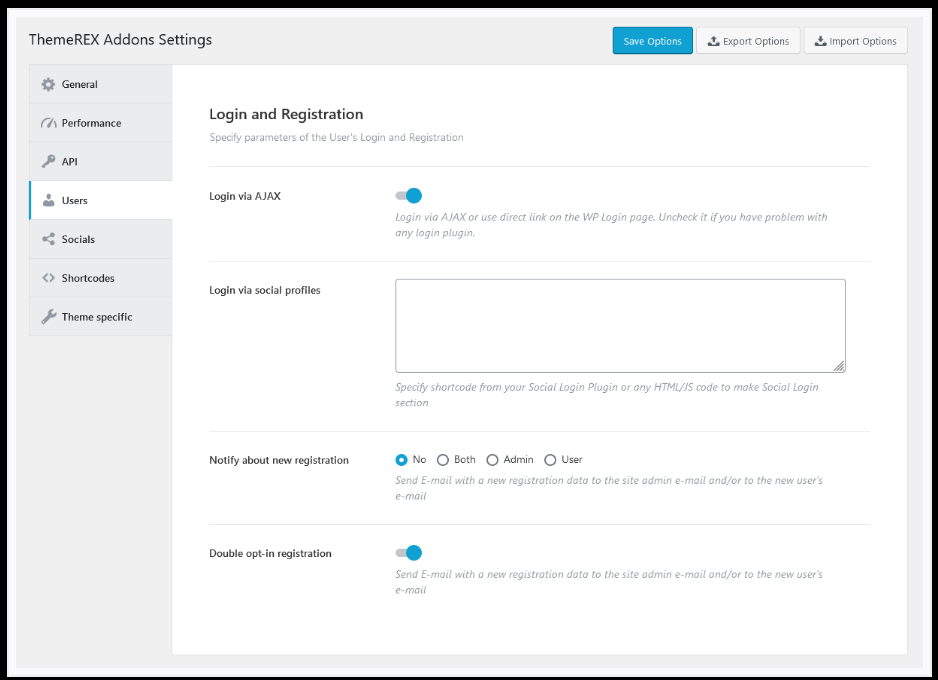Viewport: 938px width, 680px height.
Task: Click the Login and Registration heading
Action: click(286, 114)
